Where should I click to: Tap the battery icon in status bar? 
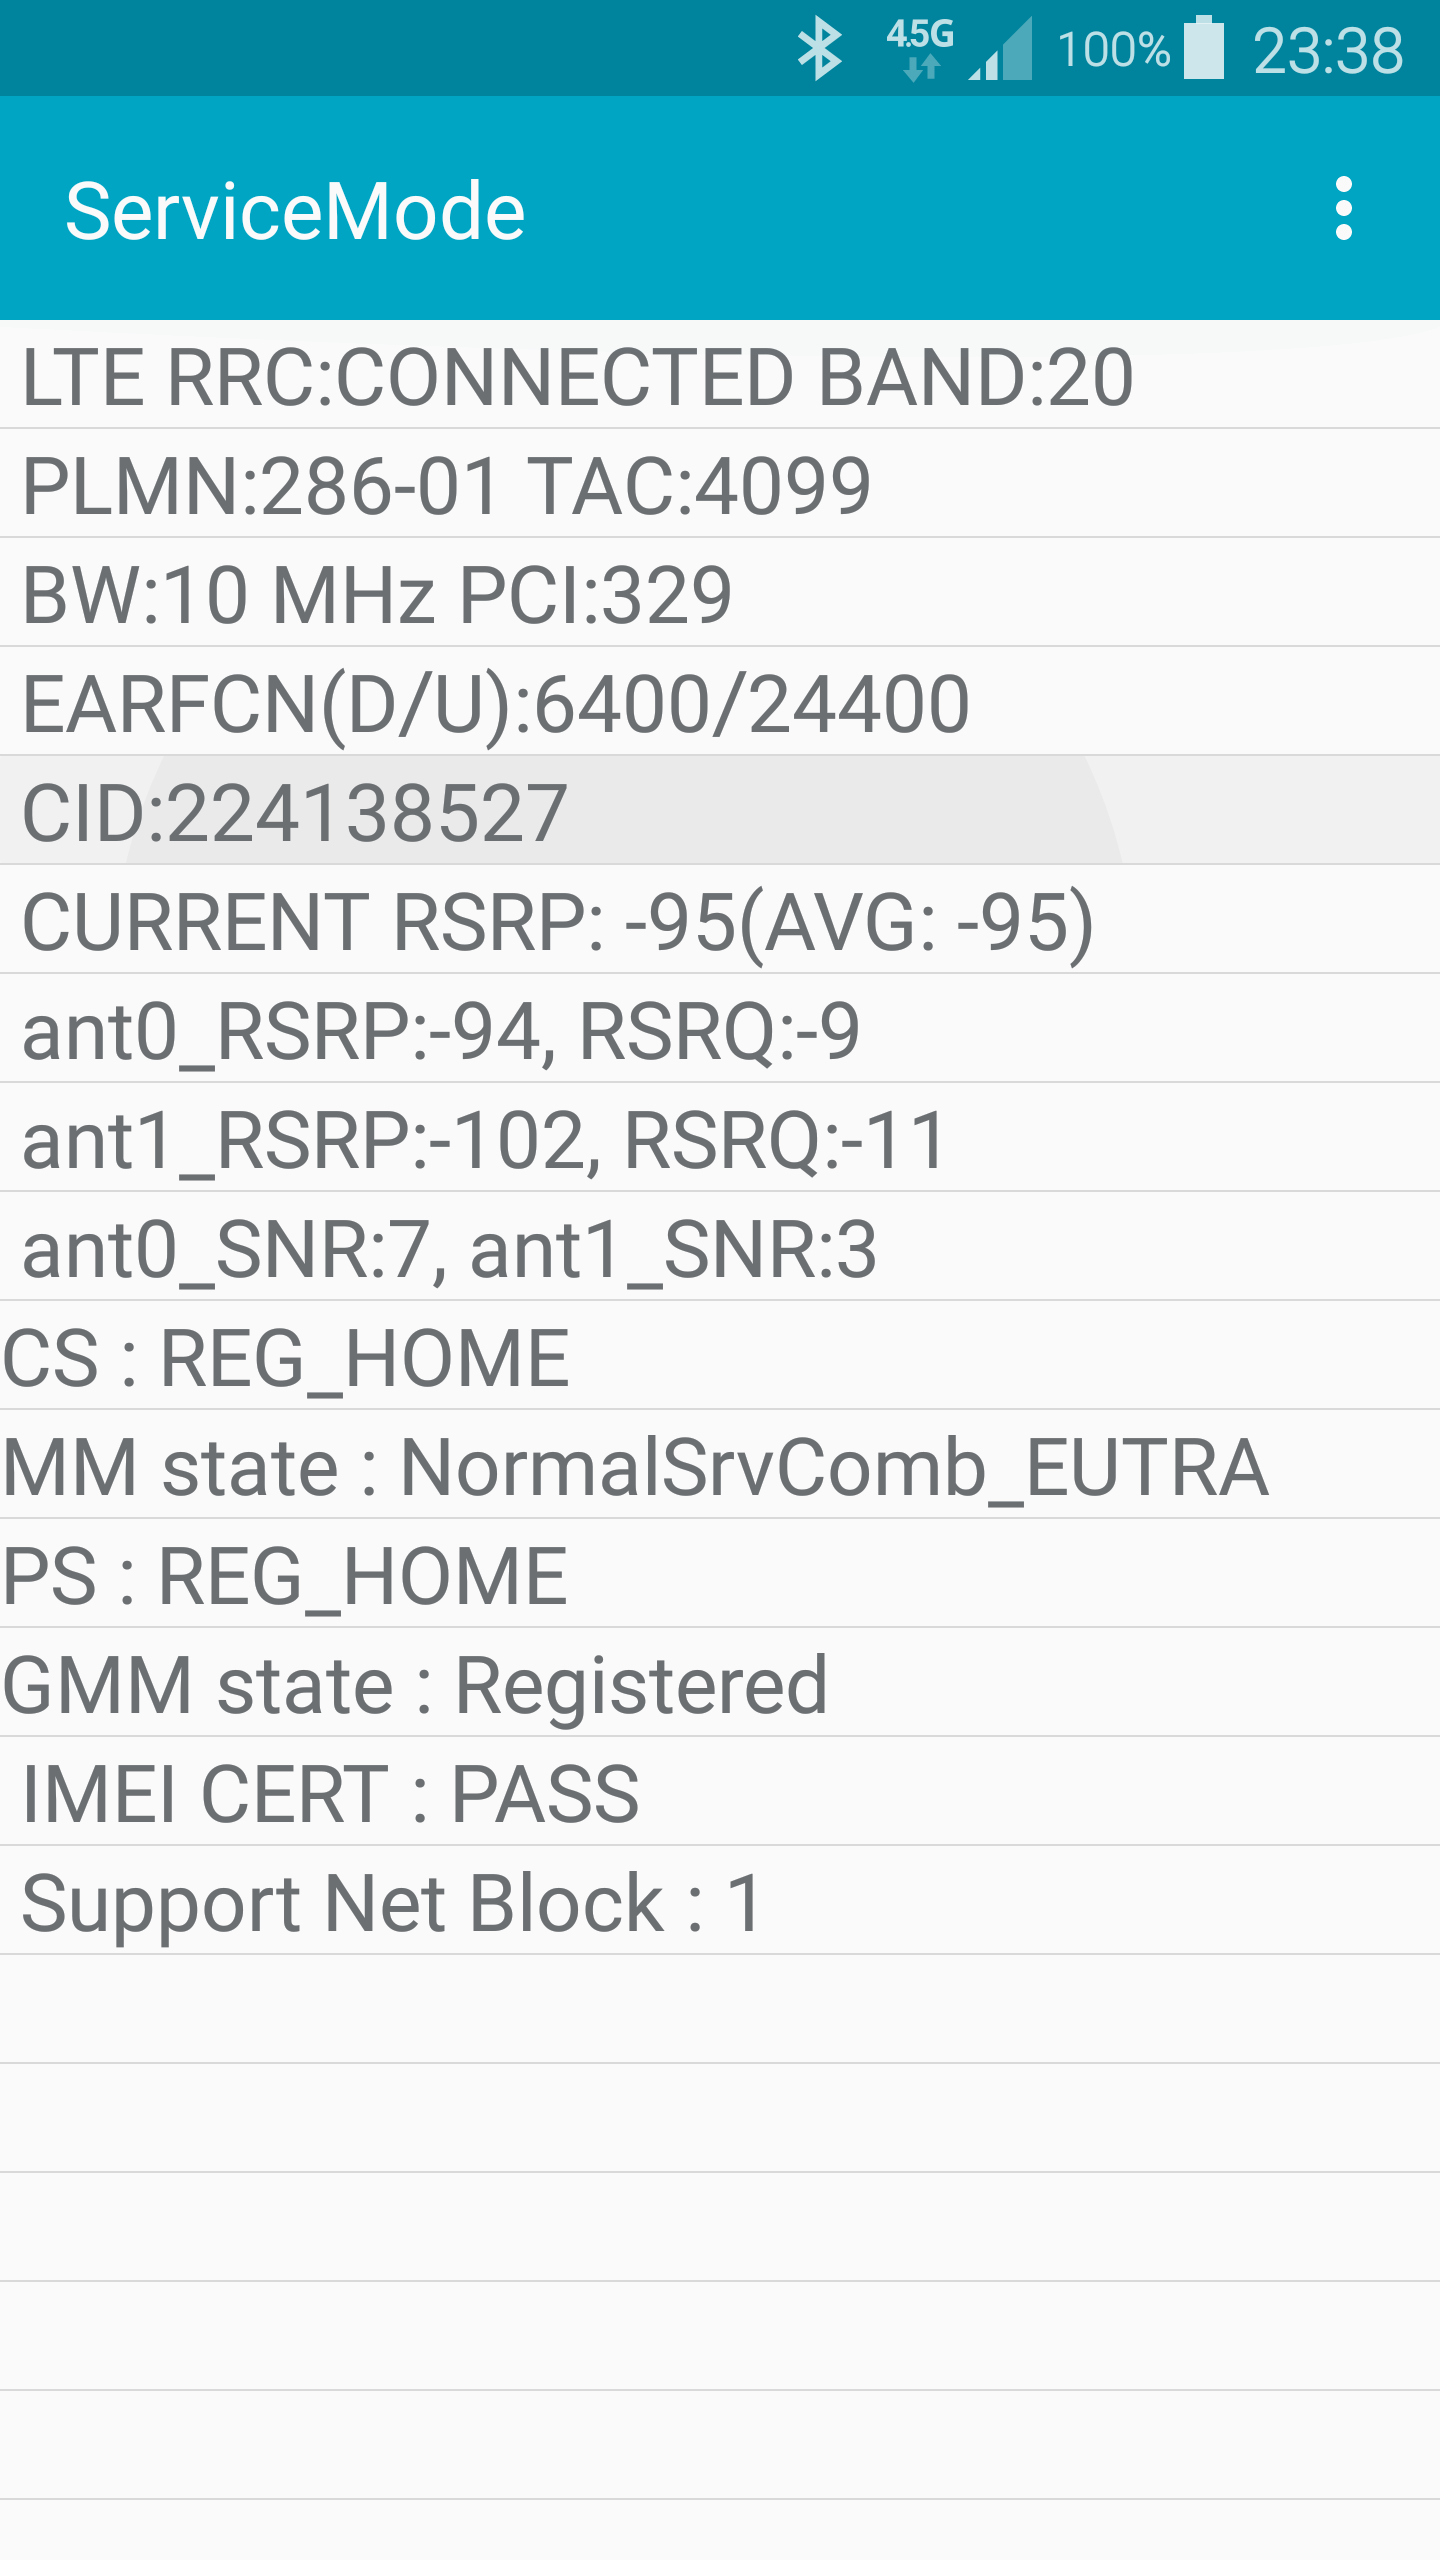(1204, 48)
